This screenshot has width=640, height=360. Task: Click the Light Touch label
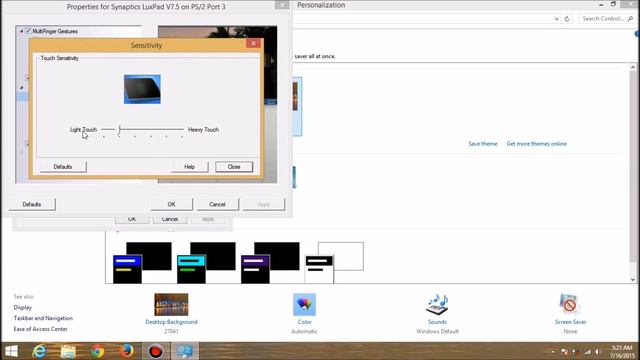click(x=83, y=129)
